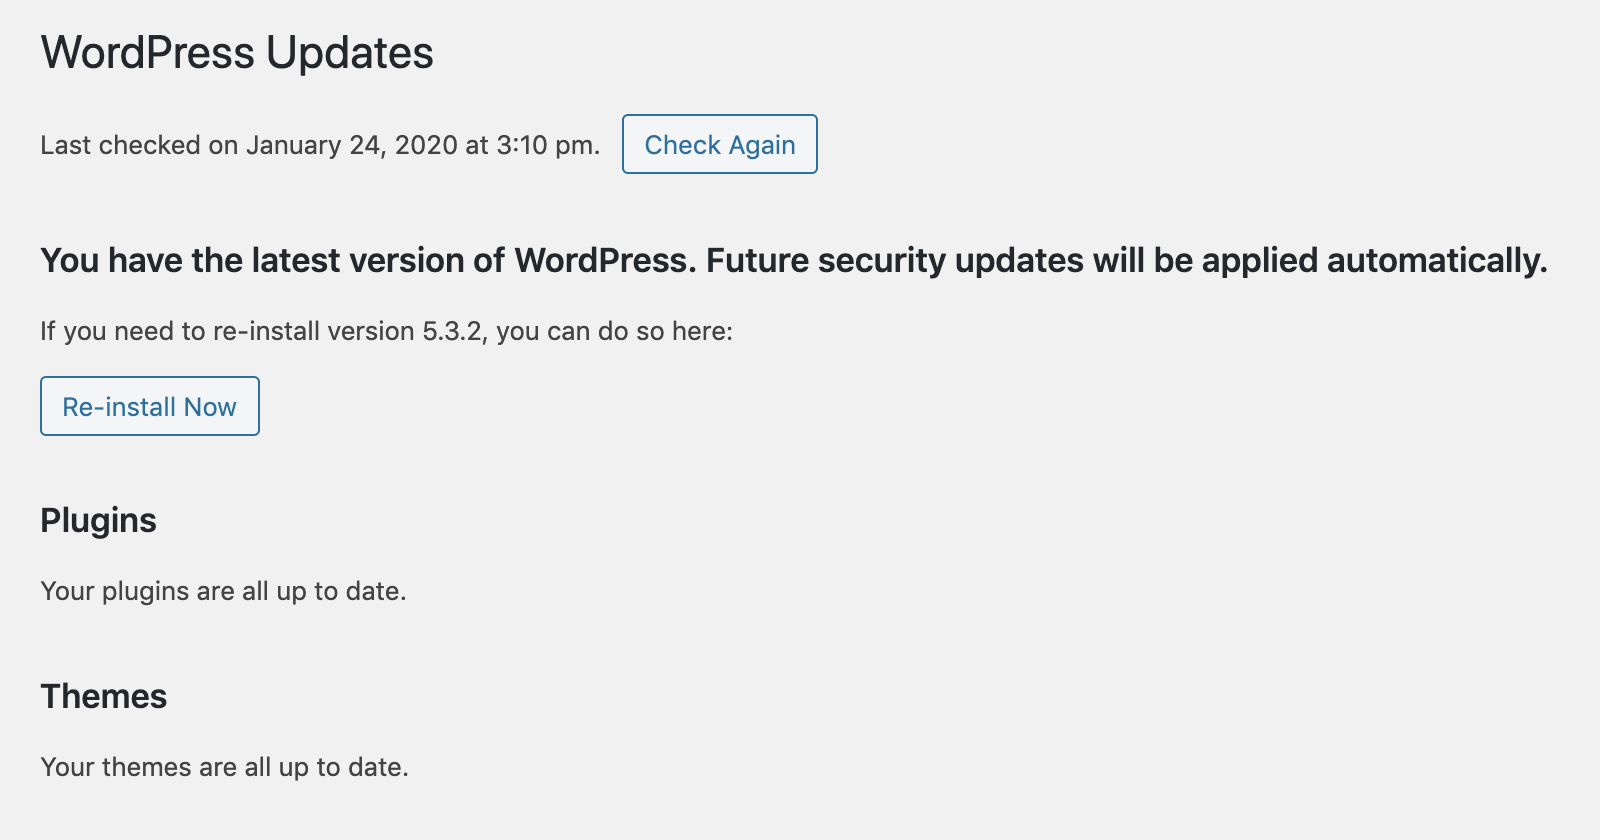Click the word Now inside Re-install button
The height and width of the screenshot is (840, 1600).
click(210, 407)
